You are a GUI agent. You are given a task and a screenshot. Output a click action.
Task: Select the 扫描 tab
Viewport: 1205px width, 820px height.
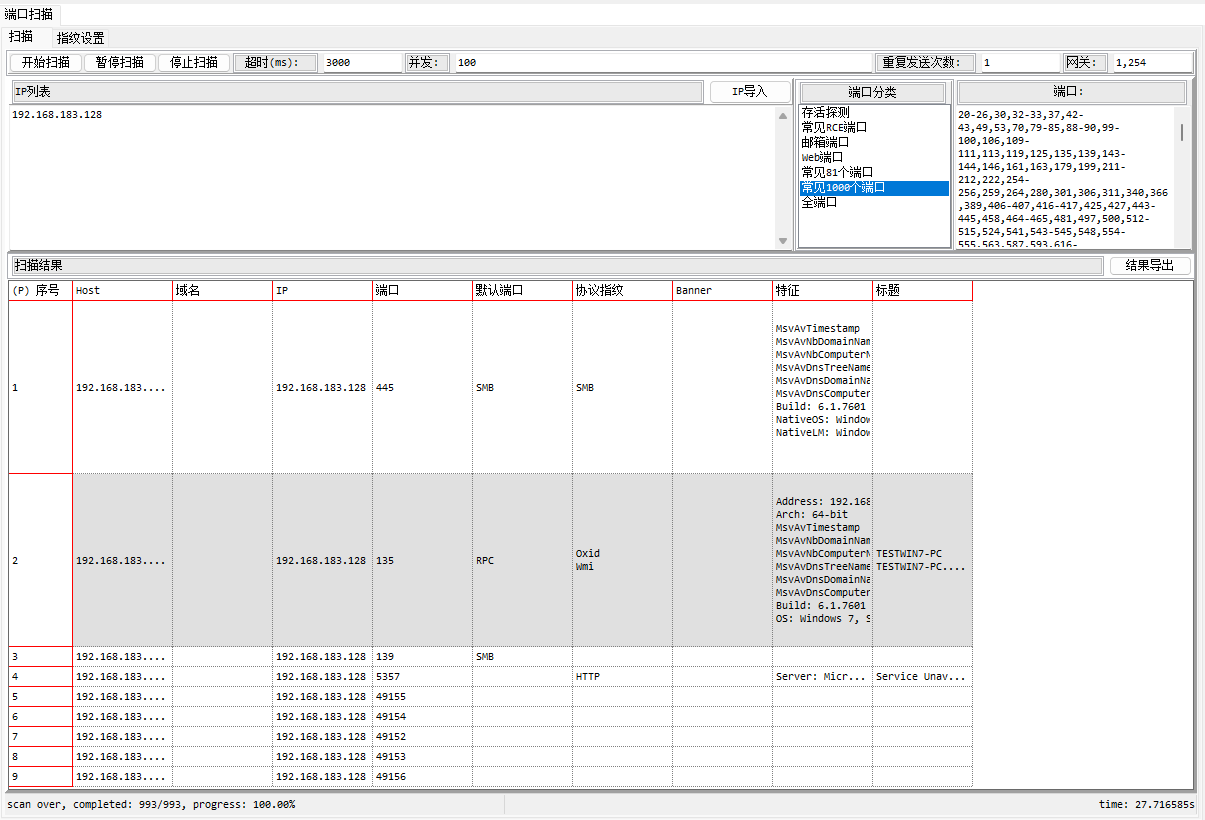21,37
